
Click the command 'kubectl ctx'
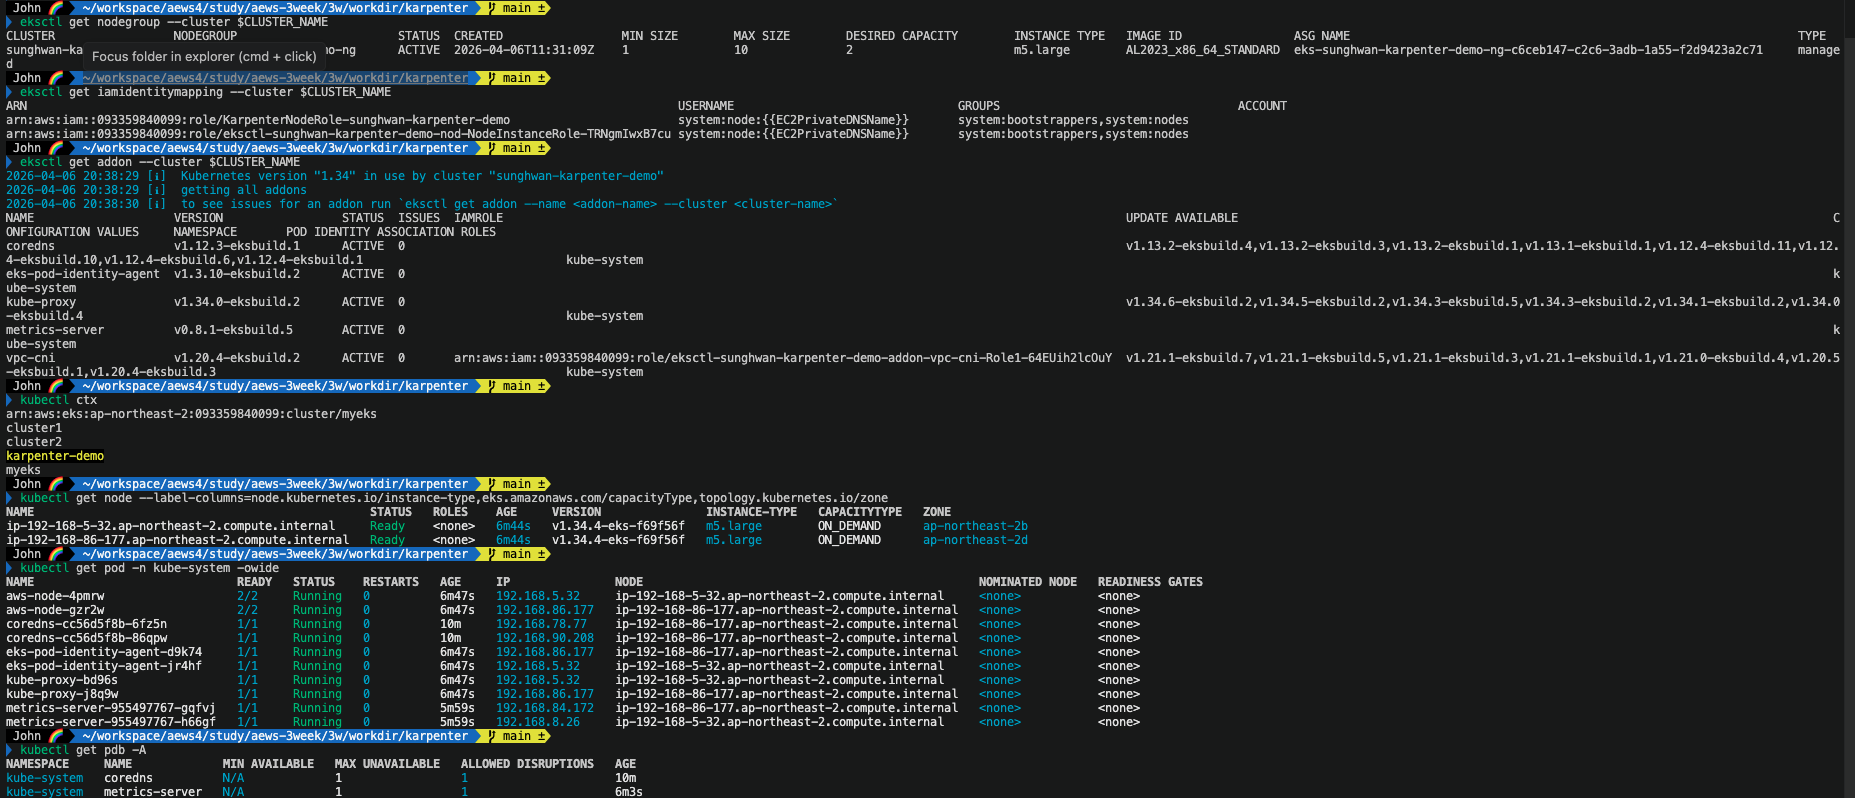pos(58,400)
